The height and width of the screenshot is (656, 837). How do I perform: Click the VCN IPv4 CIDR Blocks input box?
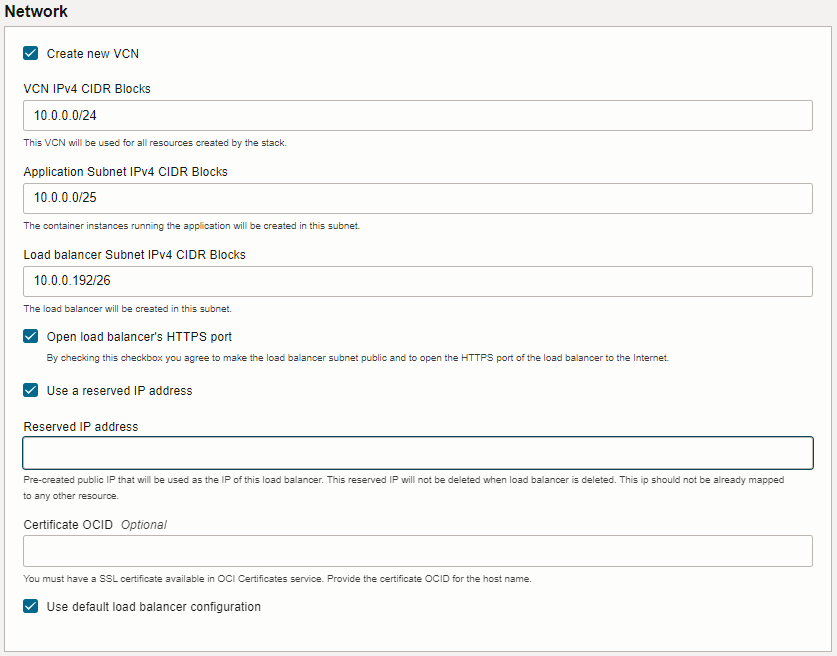tap(418, 115)
